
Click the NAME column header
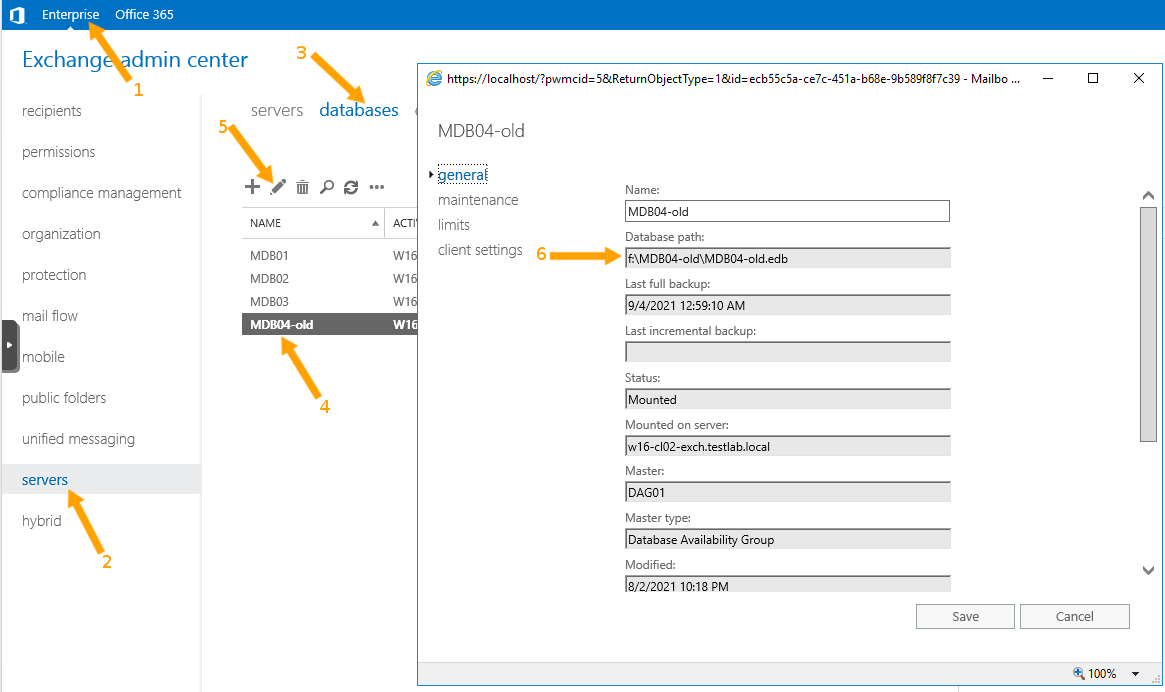click(313, 223)
